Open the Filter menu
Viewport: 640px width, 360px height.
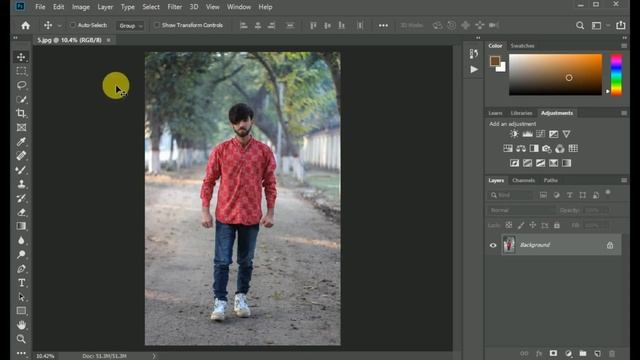[175, 7]
